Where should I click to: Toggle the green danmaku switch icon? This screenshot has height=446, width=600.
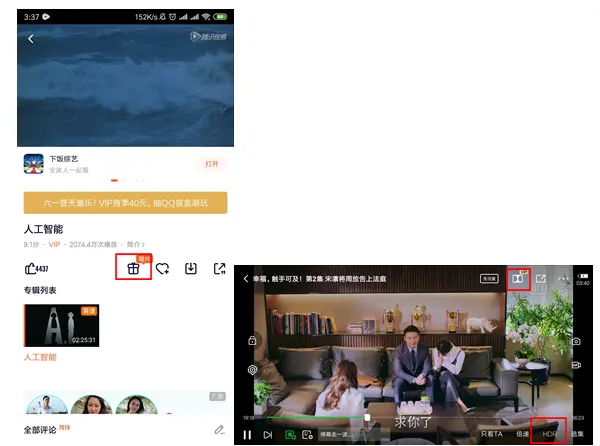click(x=290, y=435)
